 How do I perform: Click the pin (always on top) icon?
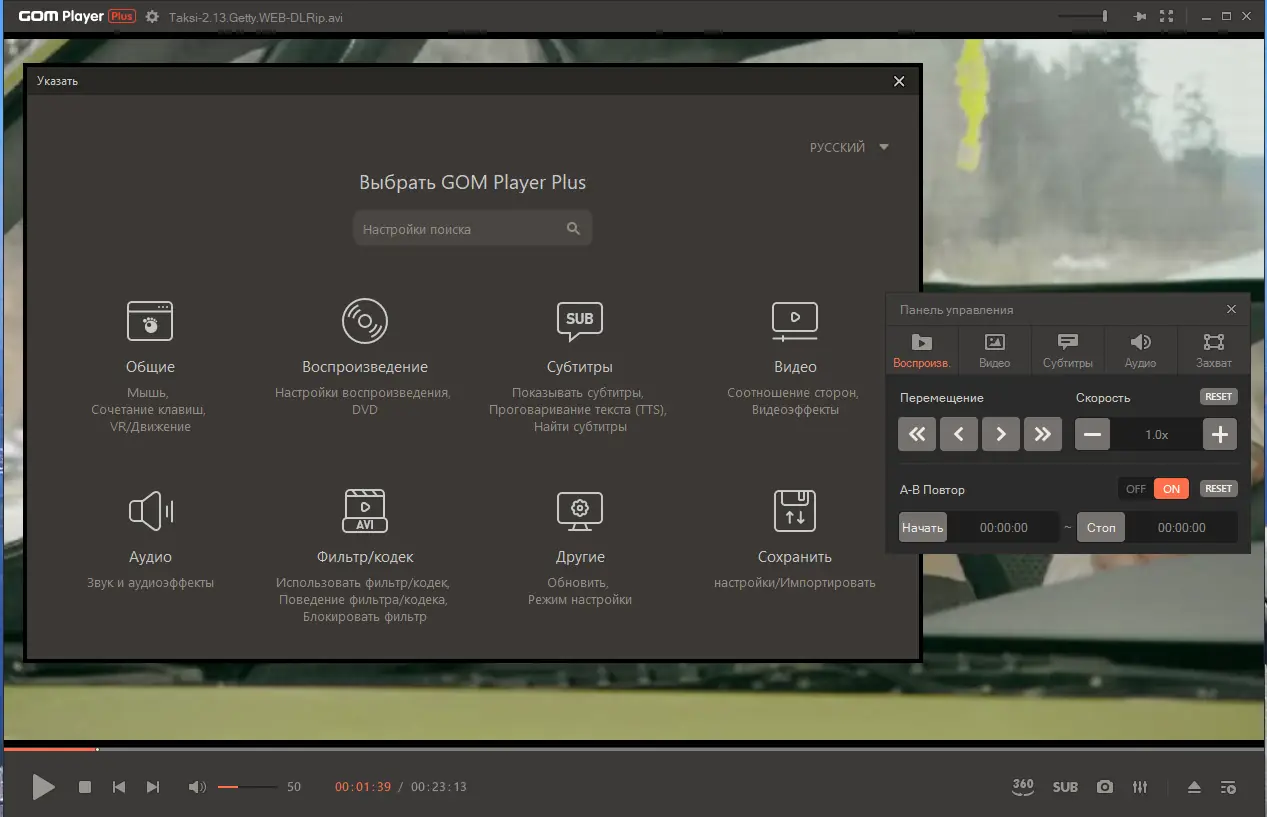[x=1139, y=17]
